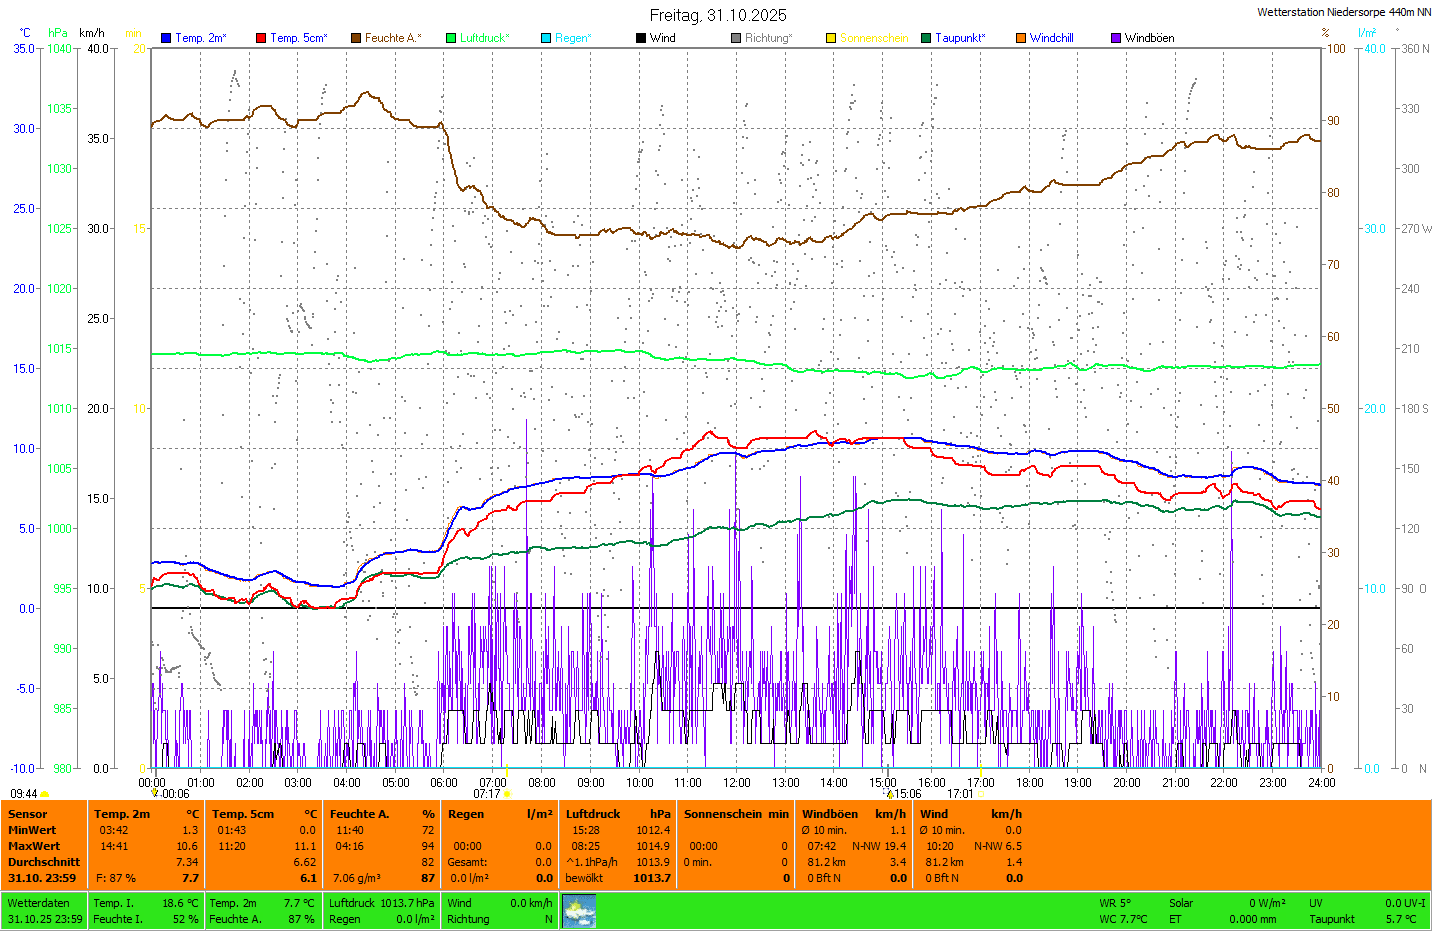Click the sun icon beside 09:44

[45, 794]
